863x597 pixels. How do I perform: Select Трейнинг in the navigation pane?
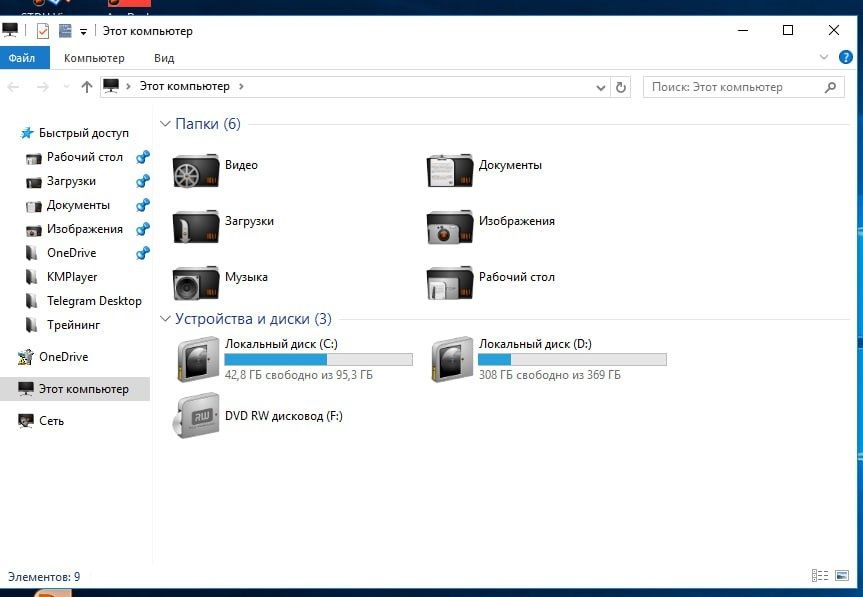tap(73, 325)
